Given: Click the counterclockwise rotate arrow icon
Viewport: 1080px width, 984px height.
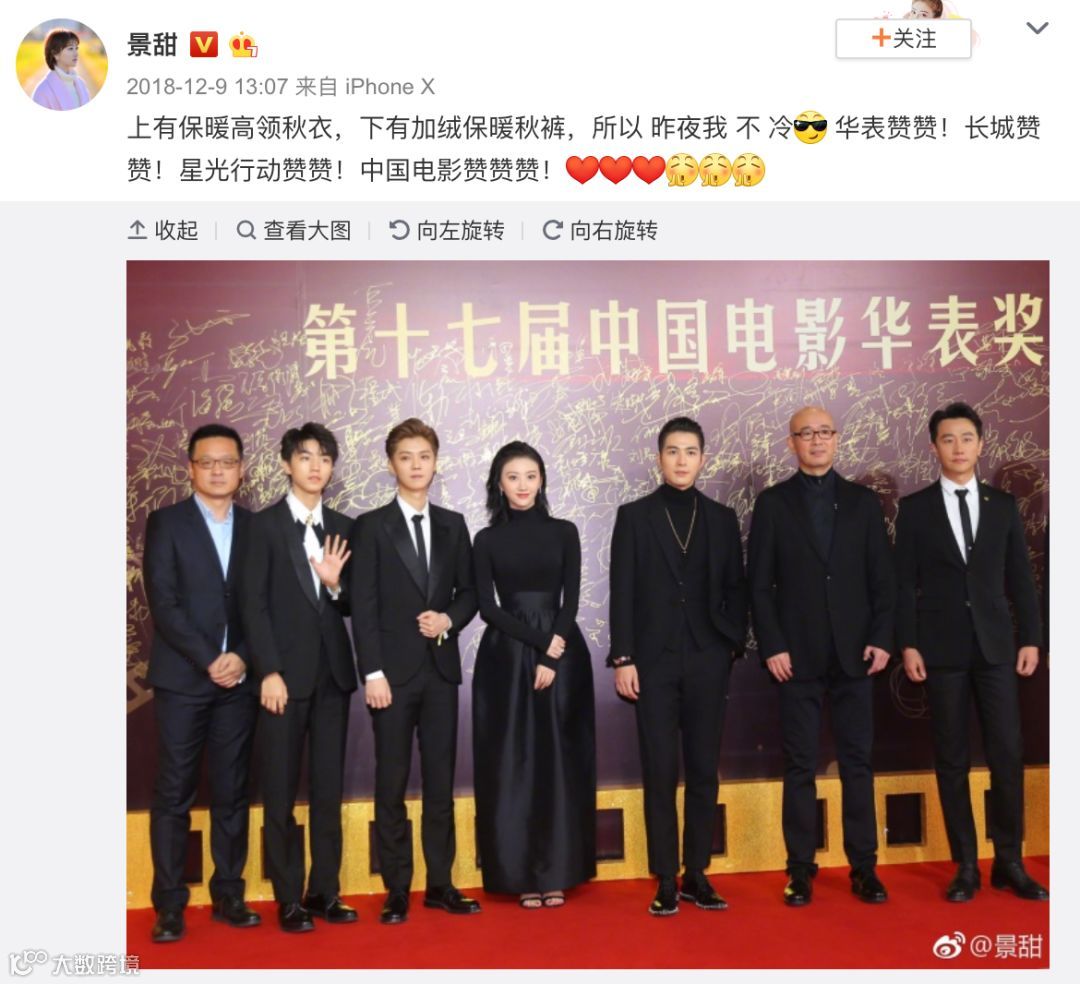Looking at the screenshot, I should (399, 230).
